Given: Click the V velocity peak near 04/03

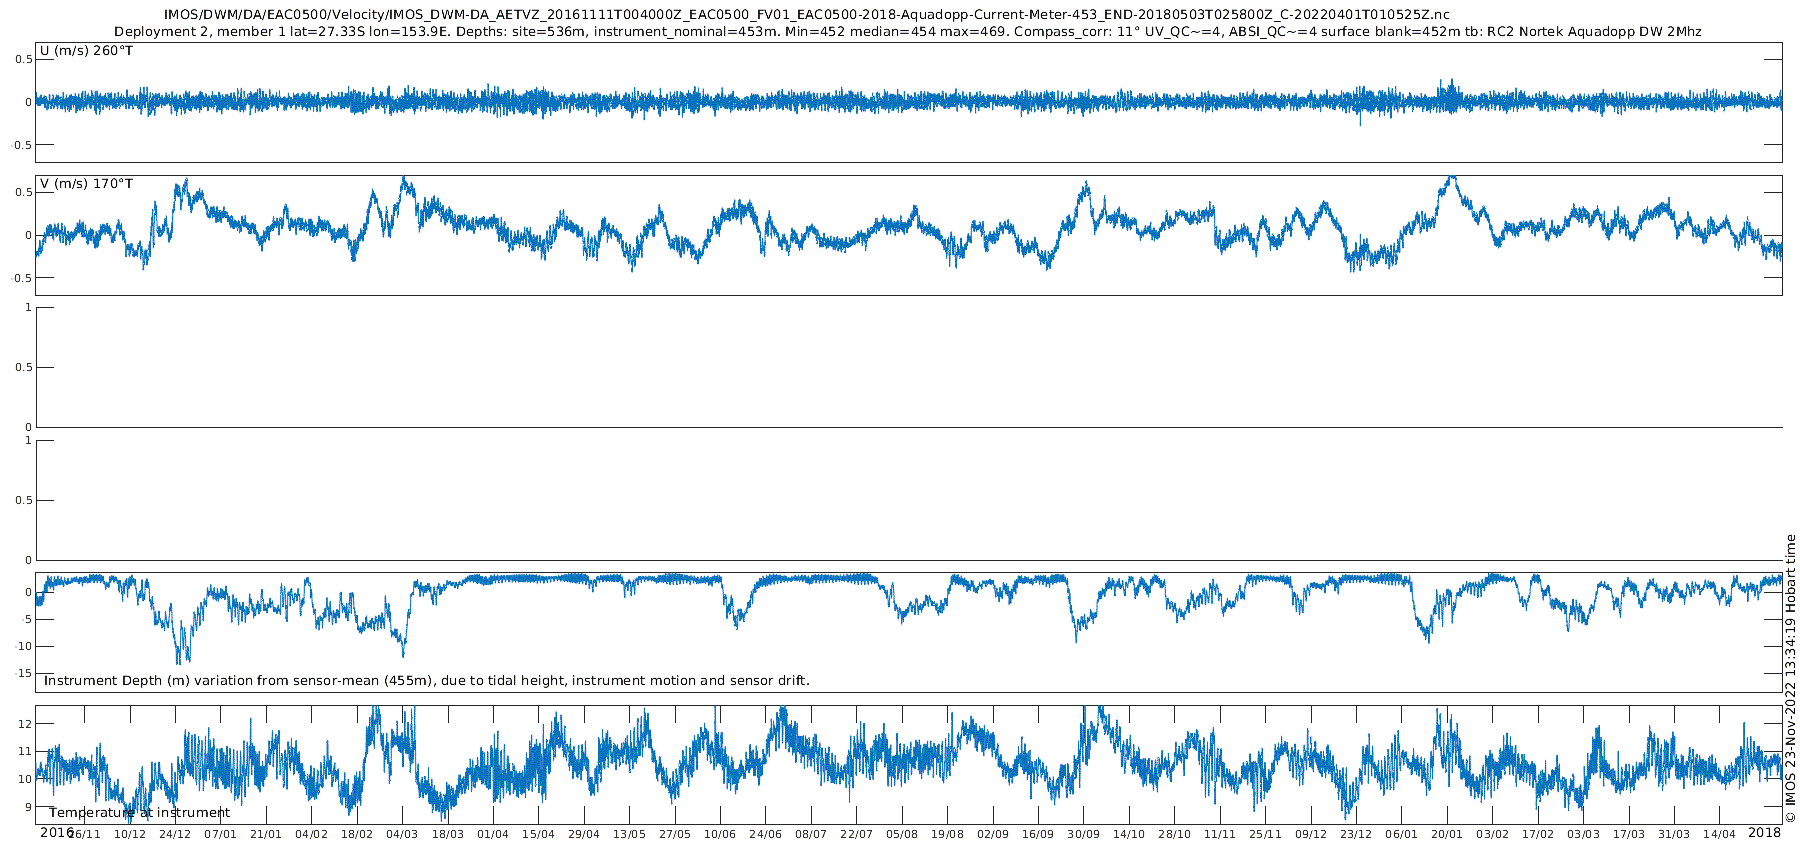Looking at the screenshot, I should [403, 180].
